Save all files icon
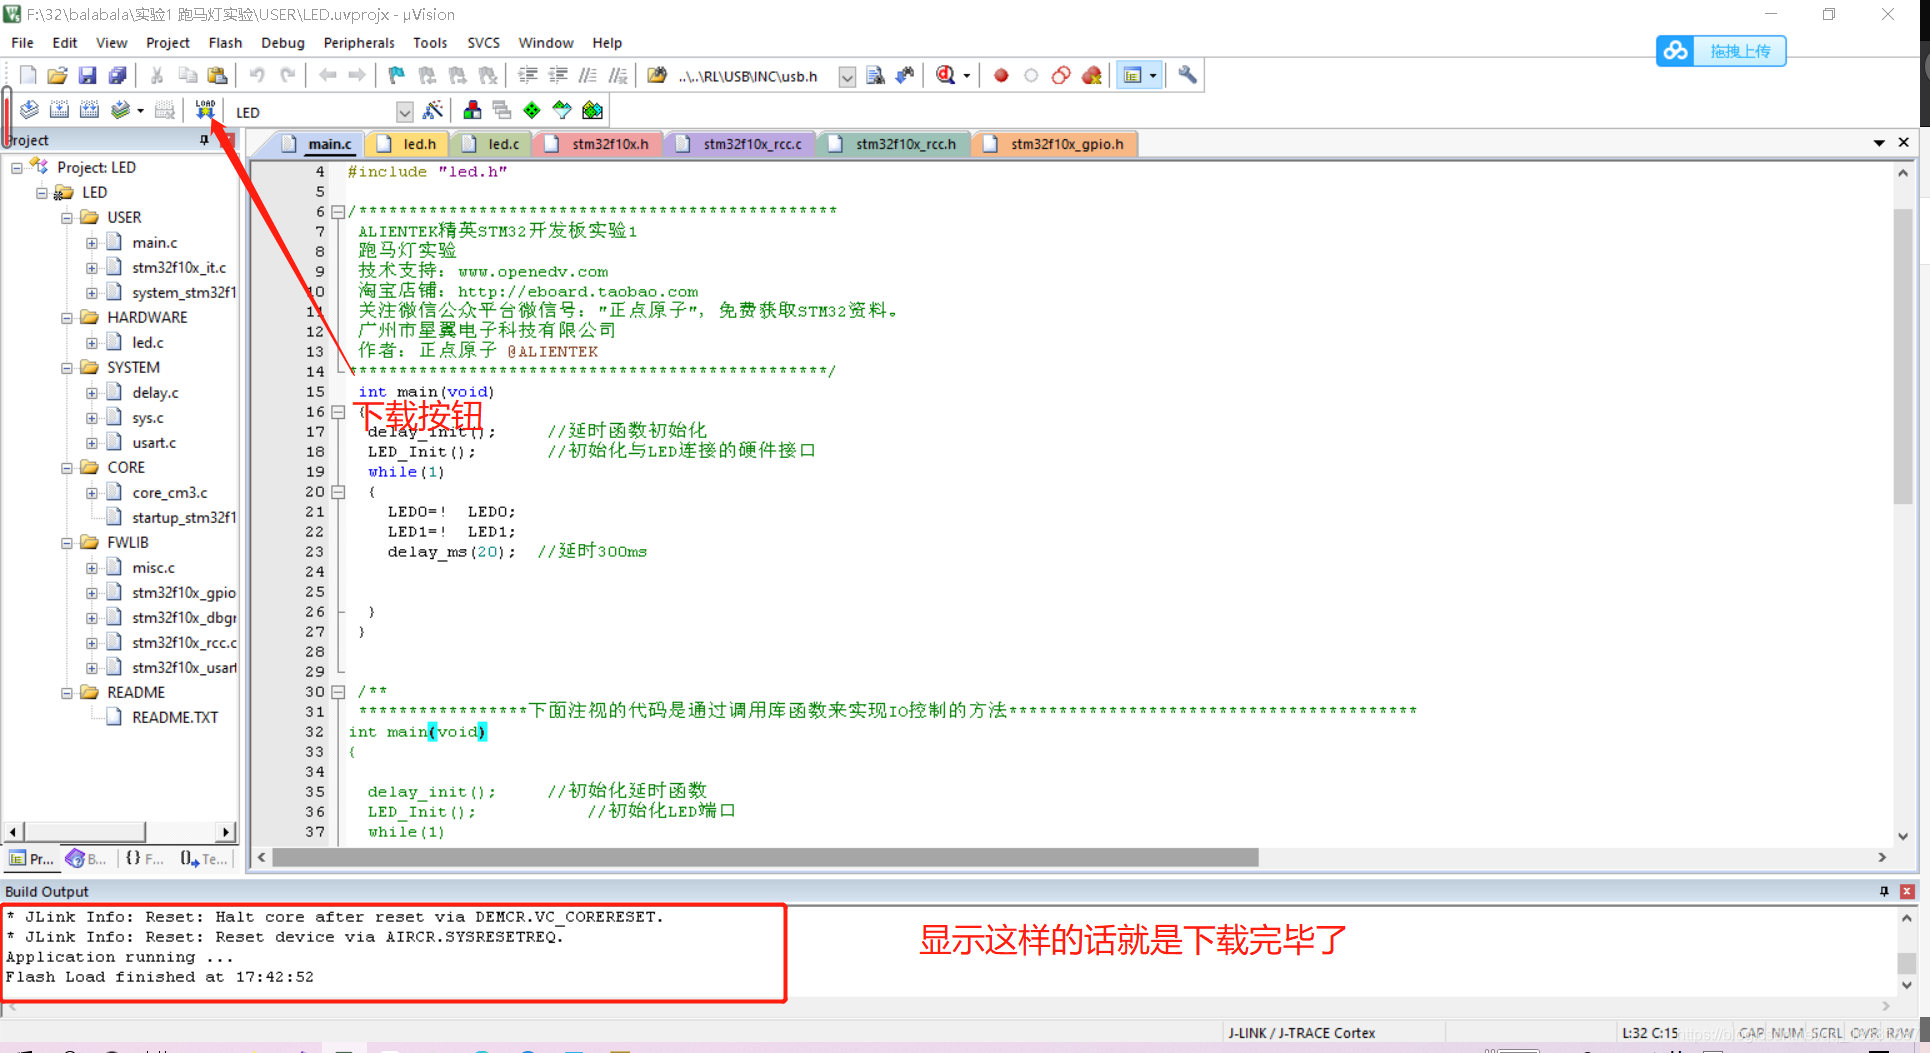The image size is (1930, 1053). pyautogui.click(x=118, y=75)
